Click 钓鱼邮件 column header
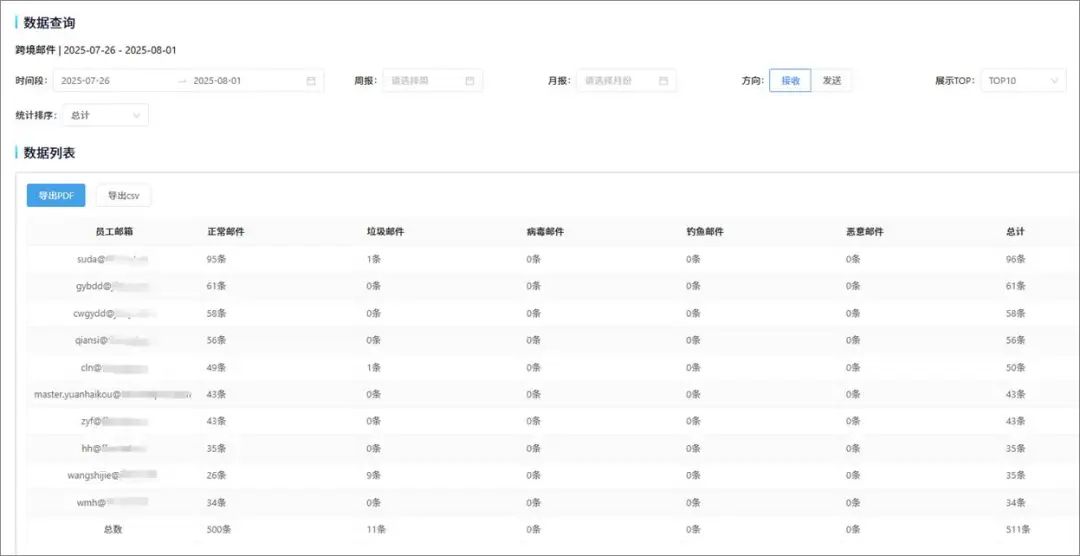Viewport: 1080px width, 556px height. pos(705,232)
